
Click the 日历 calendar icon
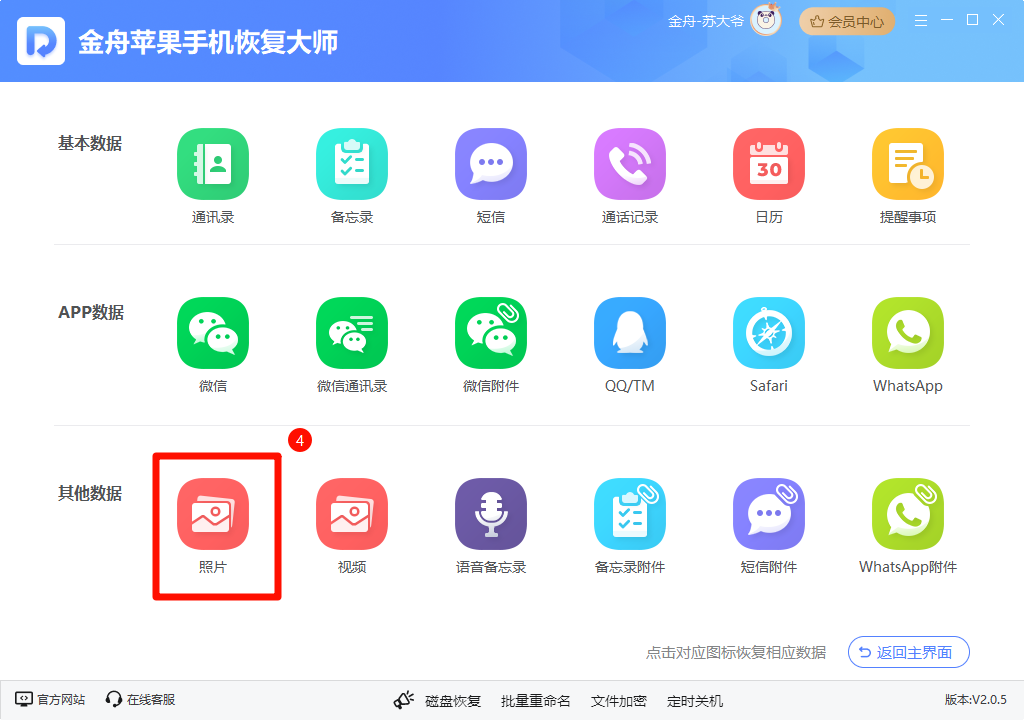click(x=769, y=164)
